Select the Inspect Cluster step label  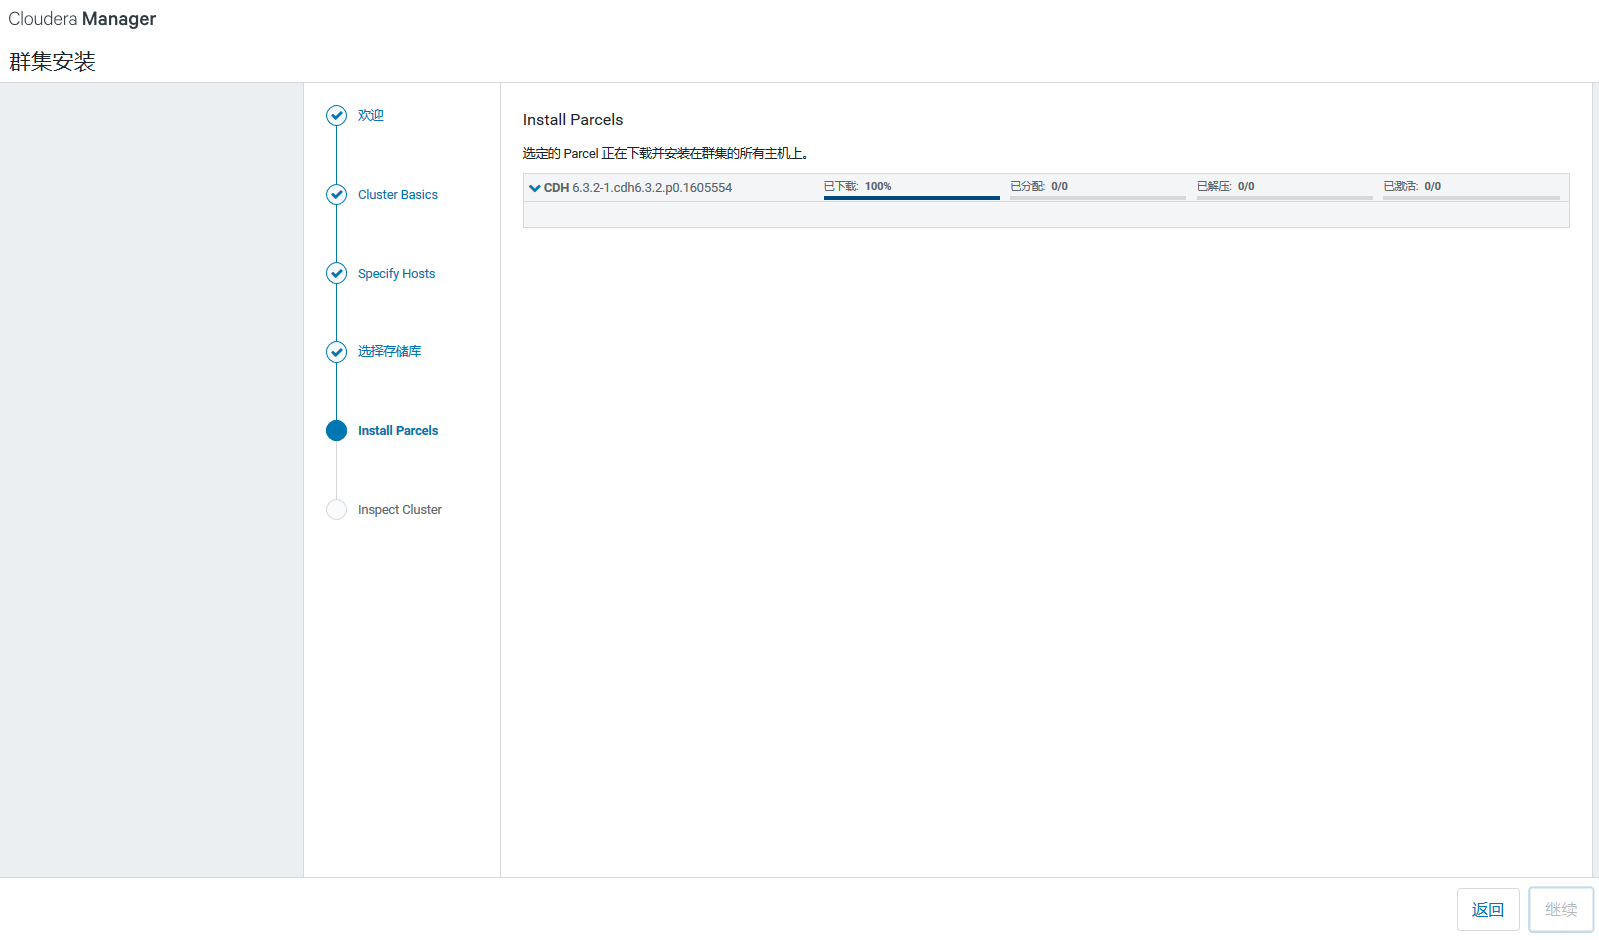click(x=400, y=510)
